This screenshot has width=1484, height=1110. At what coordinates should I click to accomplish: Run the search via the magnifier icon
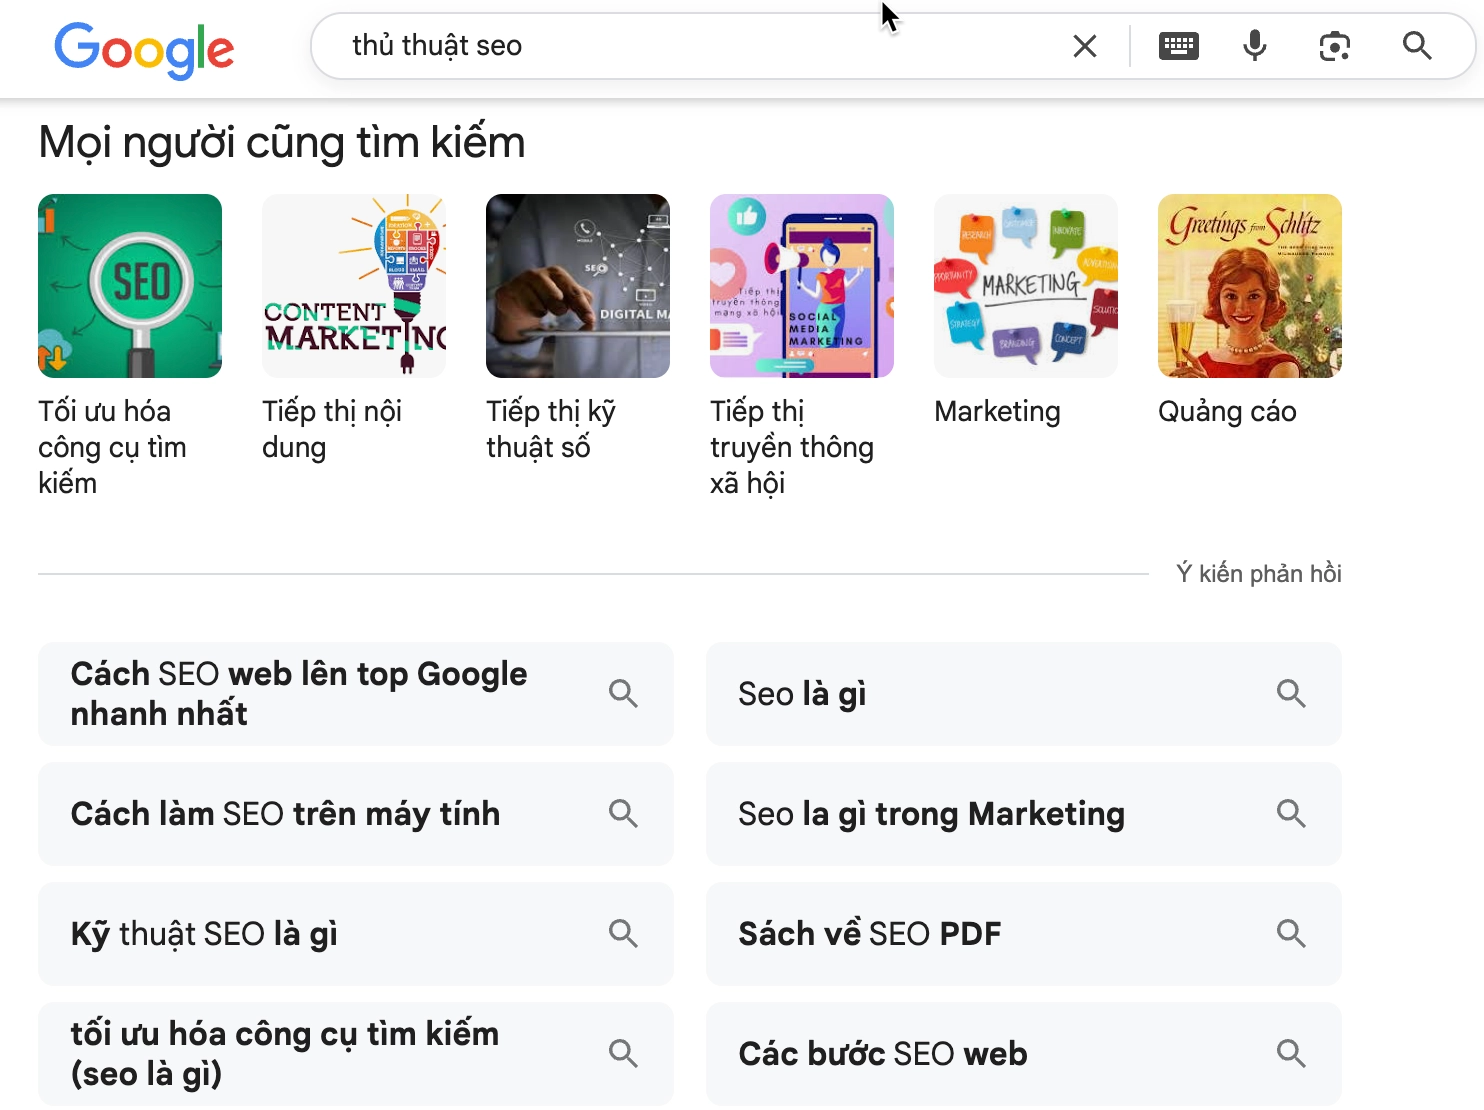point(1417,45)
